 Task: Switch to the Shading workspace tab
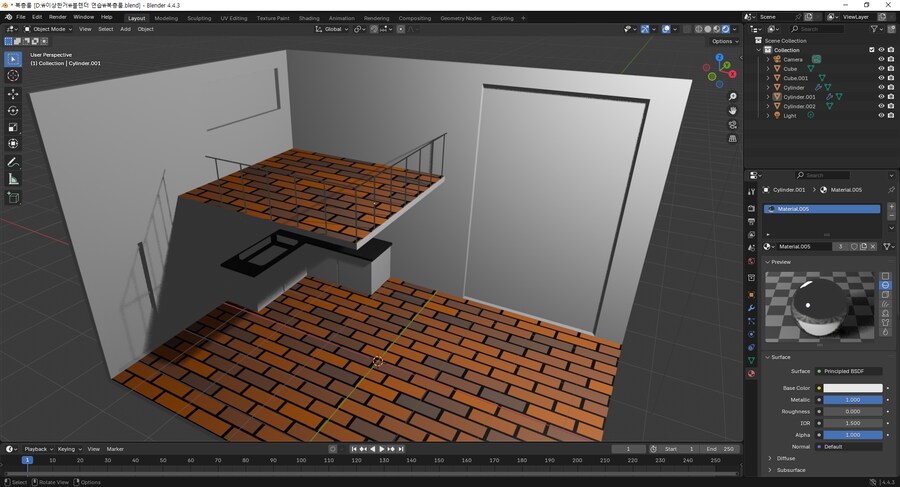coord(309,18)
